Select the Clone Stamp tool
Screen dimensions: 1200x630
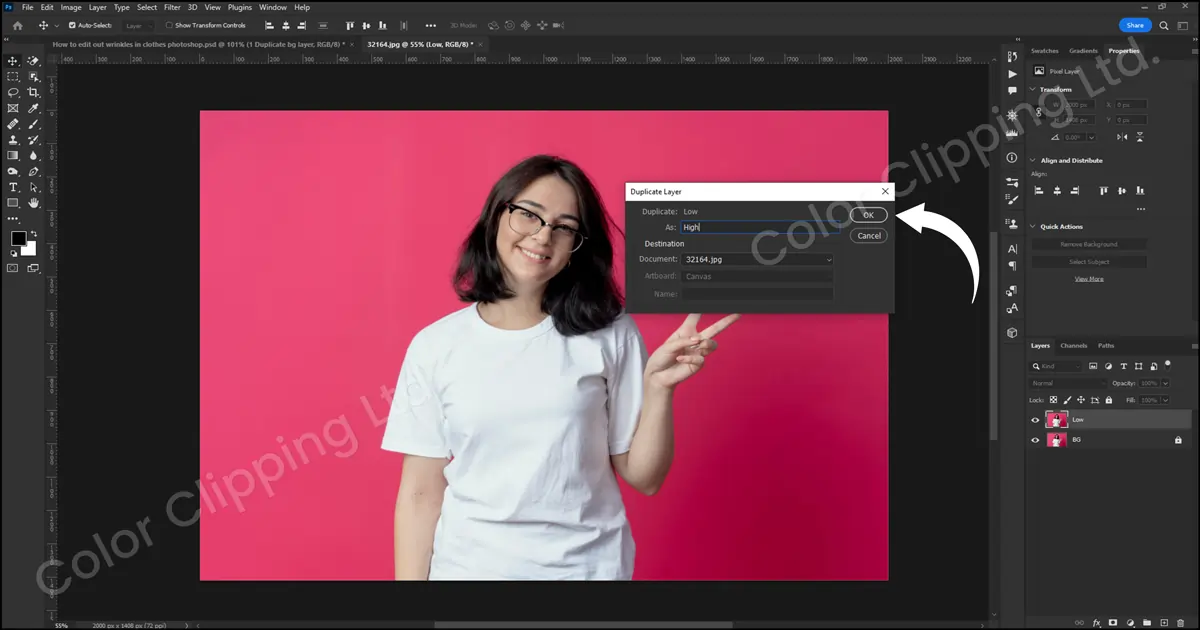click(13, 140)
